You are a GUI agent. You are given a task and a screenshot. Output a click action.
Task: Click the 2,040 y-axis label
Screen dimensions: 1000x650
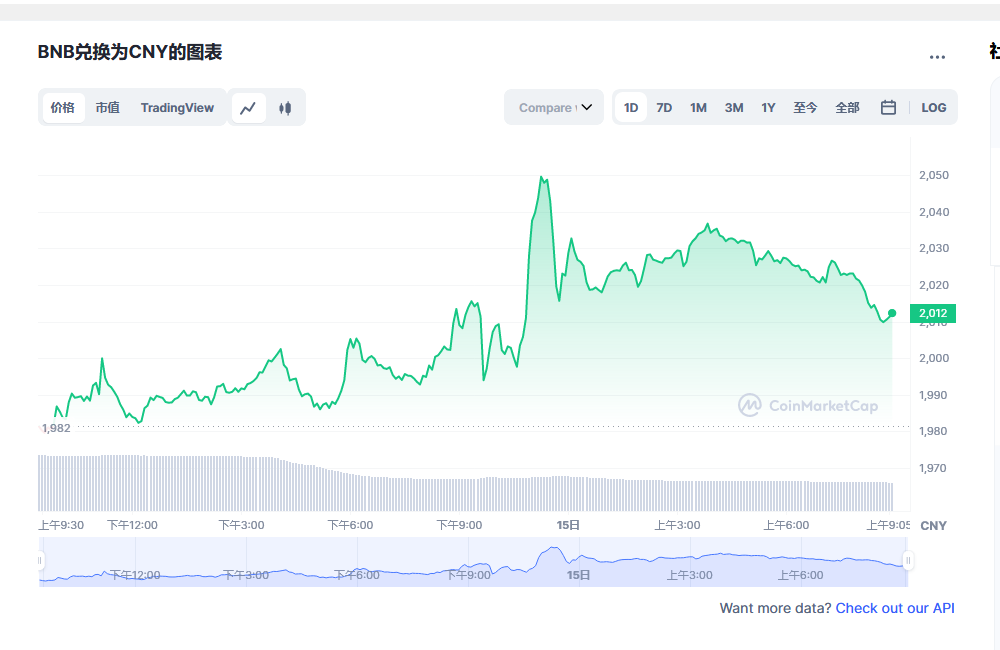pyautogui.click(x=934, y=212)
